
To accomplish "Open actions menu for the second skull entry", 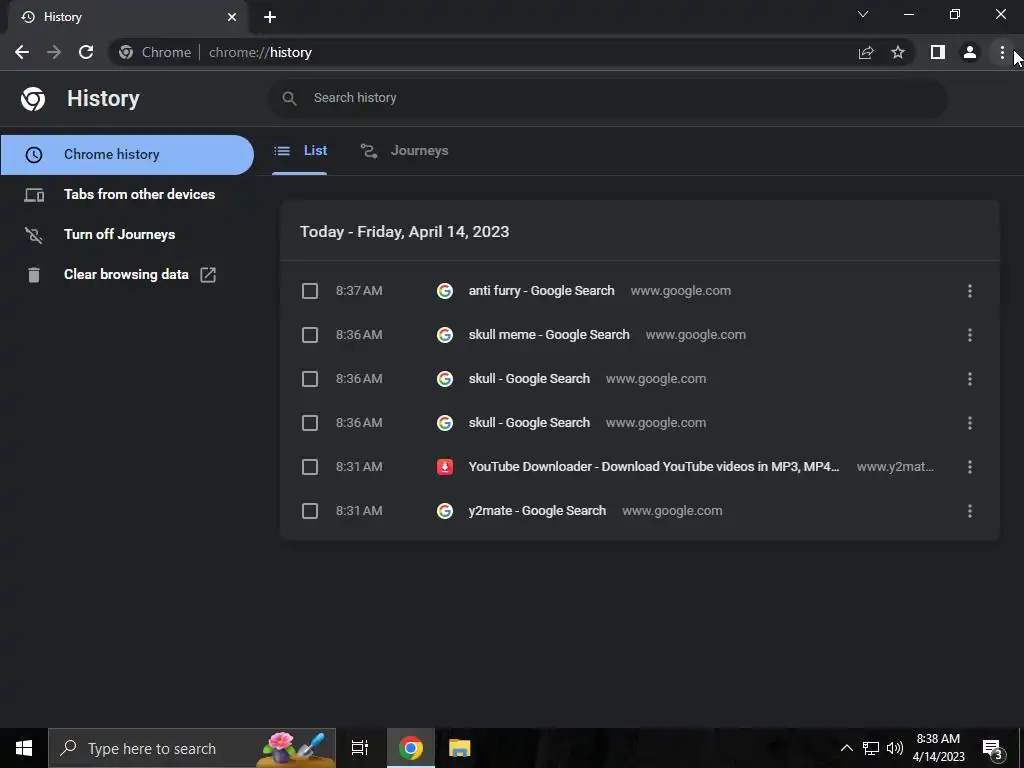I will tap(970, 423).
